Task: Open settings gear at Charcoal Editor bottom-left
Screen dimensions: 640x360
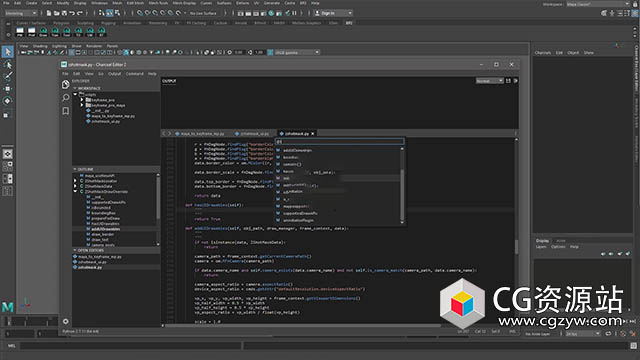Action: [65, 321]
